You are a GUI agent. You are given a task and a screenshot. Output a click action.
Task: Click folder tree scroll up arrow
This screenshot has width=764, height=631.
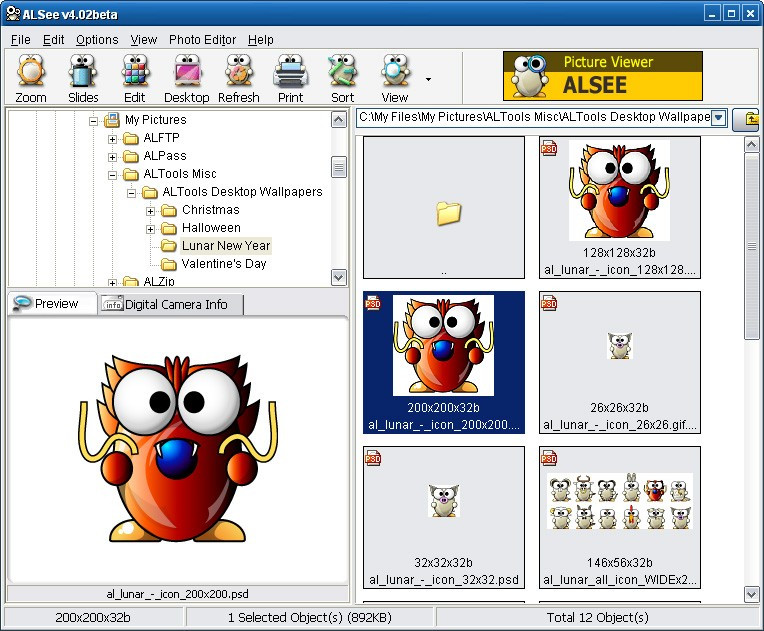click(x=339, y=119)
